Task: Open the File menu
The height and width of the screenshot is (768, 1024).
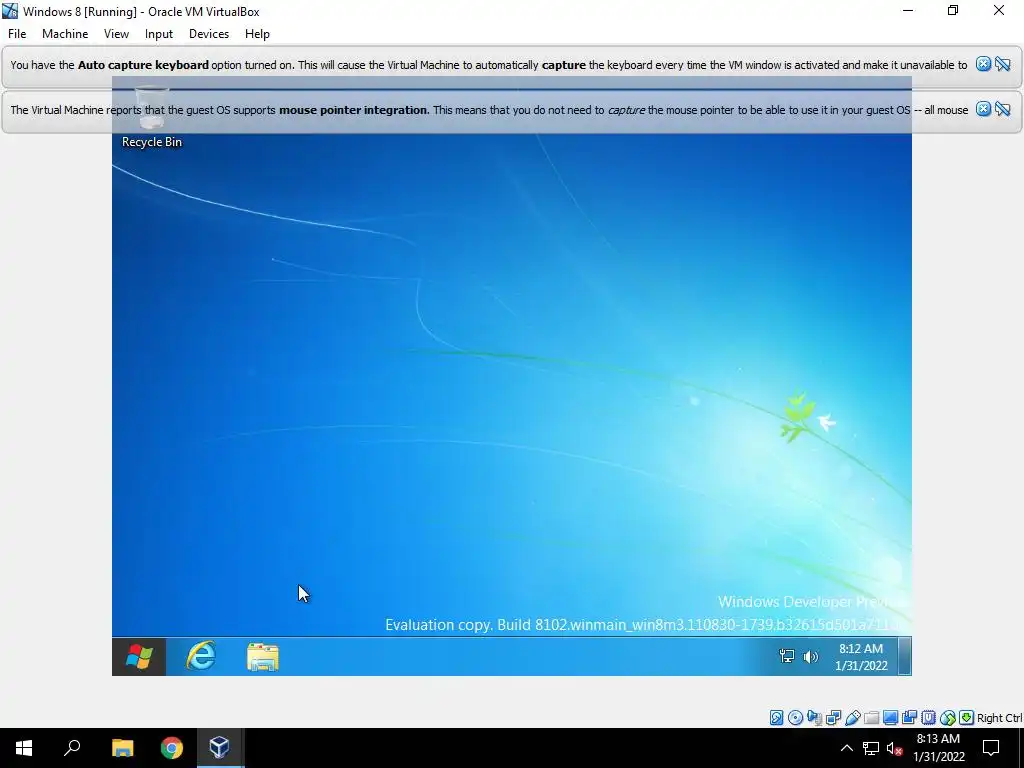Action: [17, 34]
